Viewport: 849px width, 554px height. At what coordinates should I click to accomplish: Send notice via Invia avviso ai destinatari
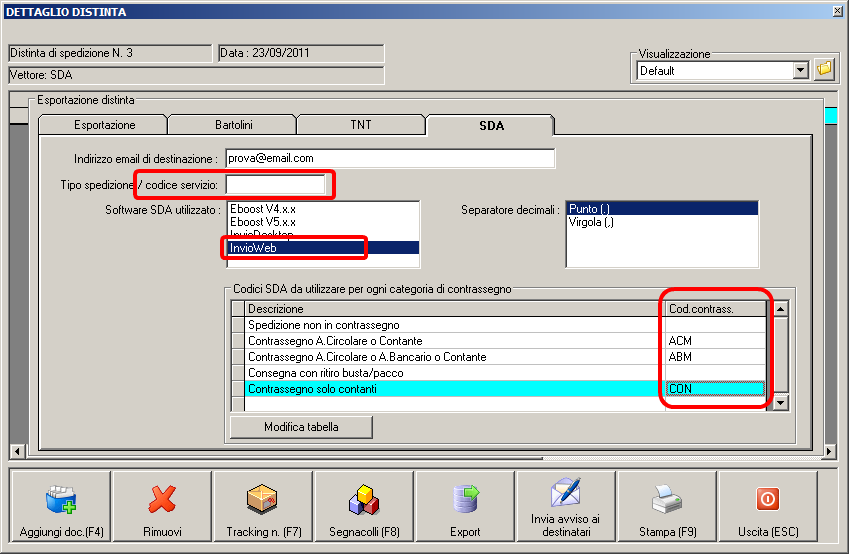point(565,506)
